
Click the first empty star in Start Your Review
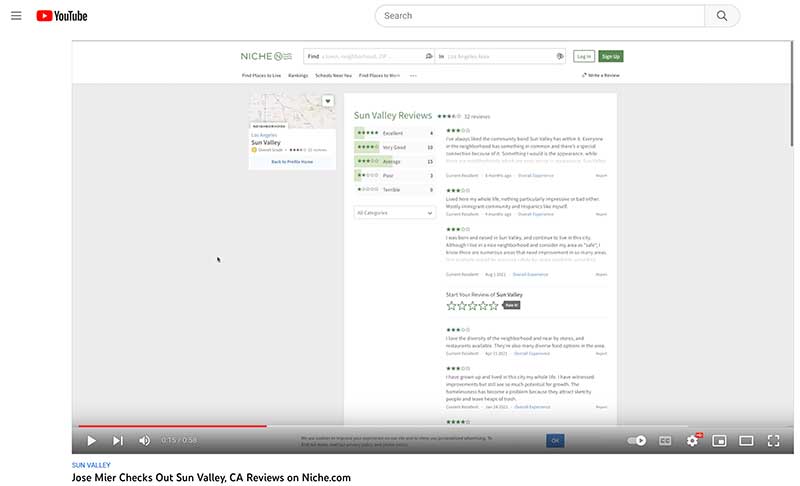451,305
